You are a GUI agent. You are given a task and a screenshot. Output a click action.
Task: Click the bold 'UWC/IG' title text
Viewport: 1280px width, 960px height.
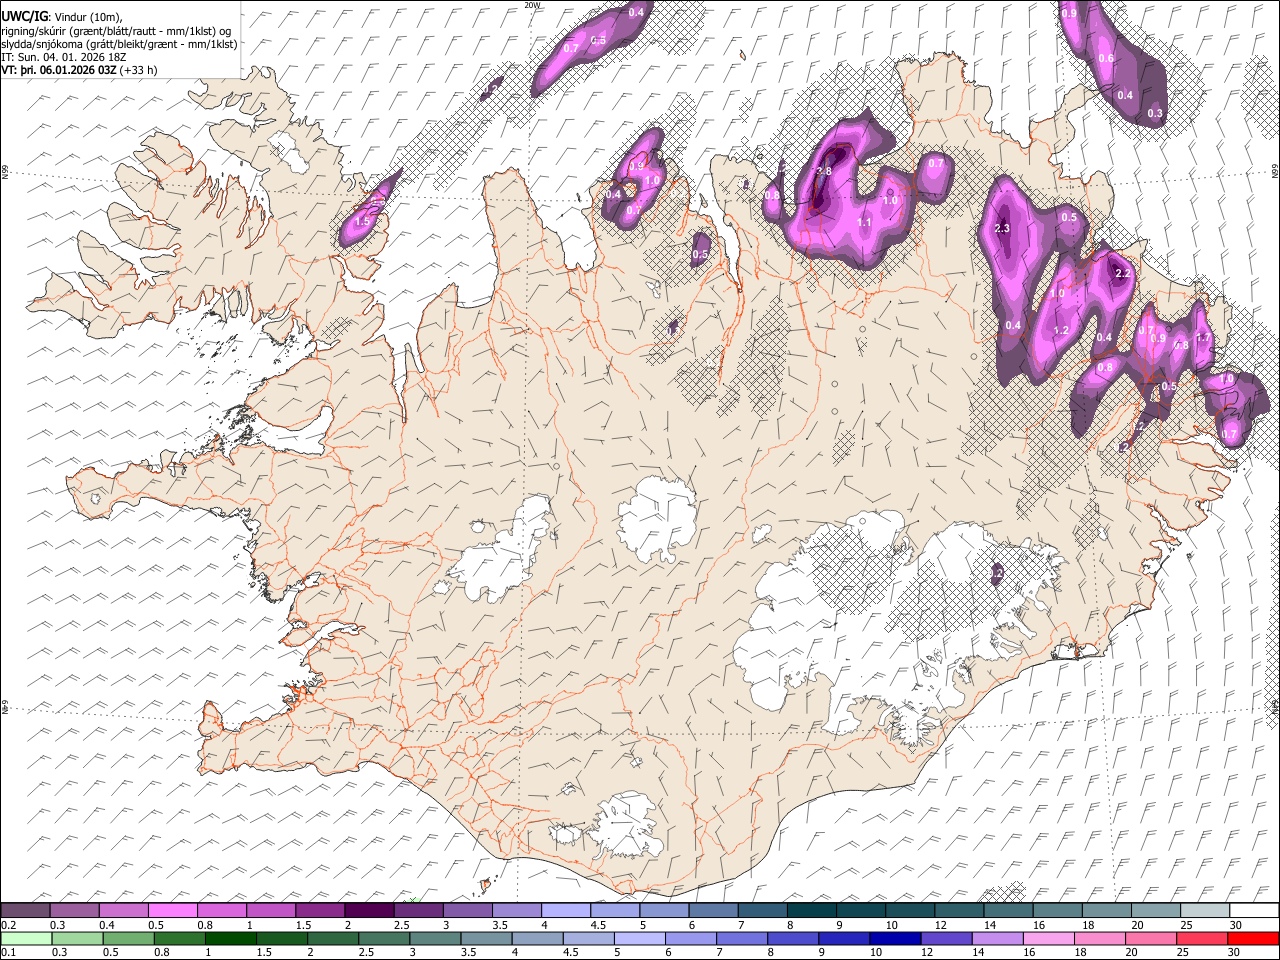click(25, 15)
